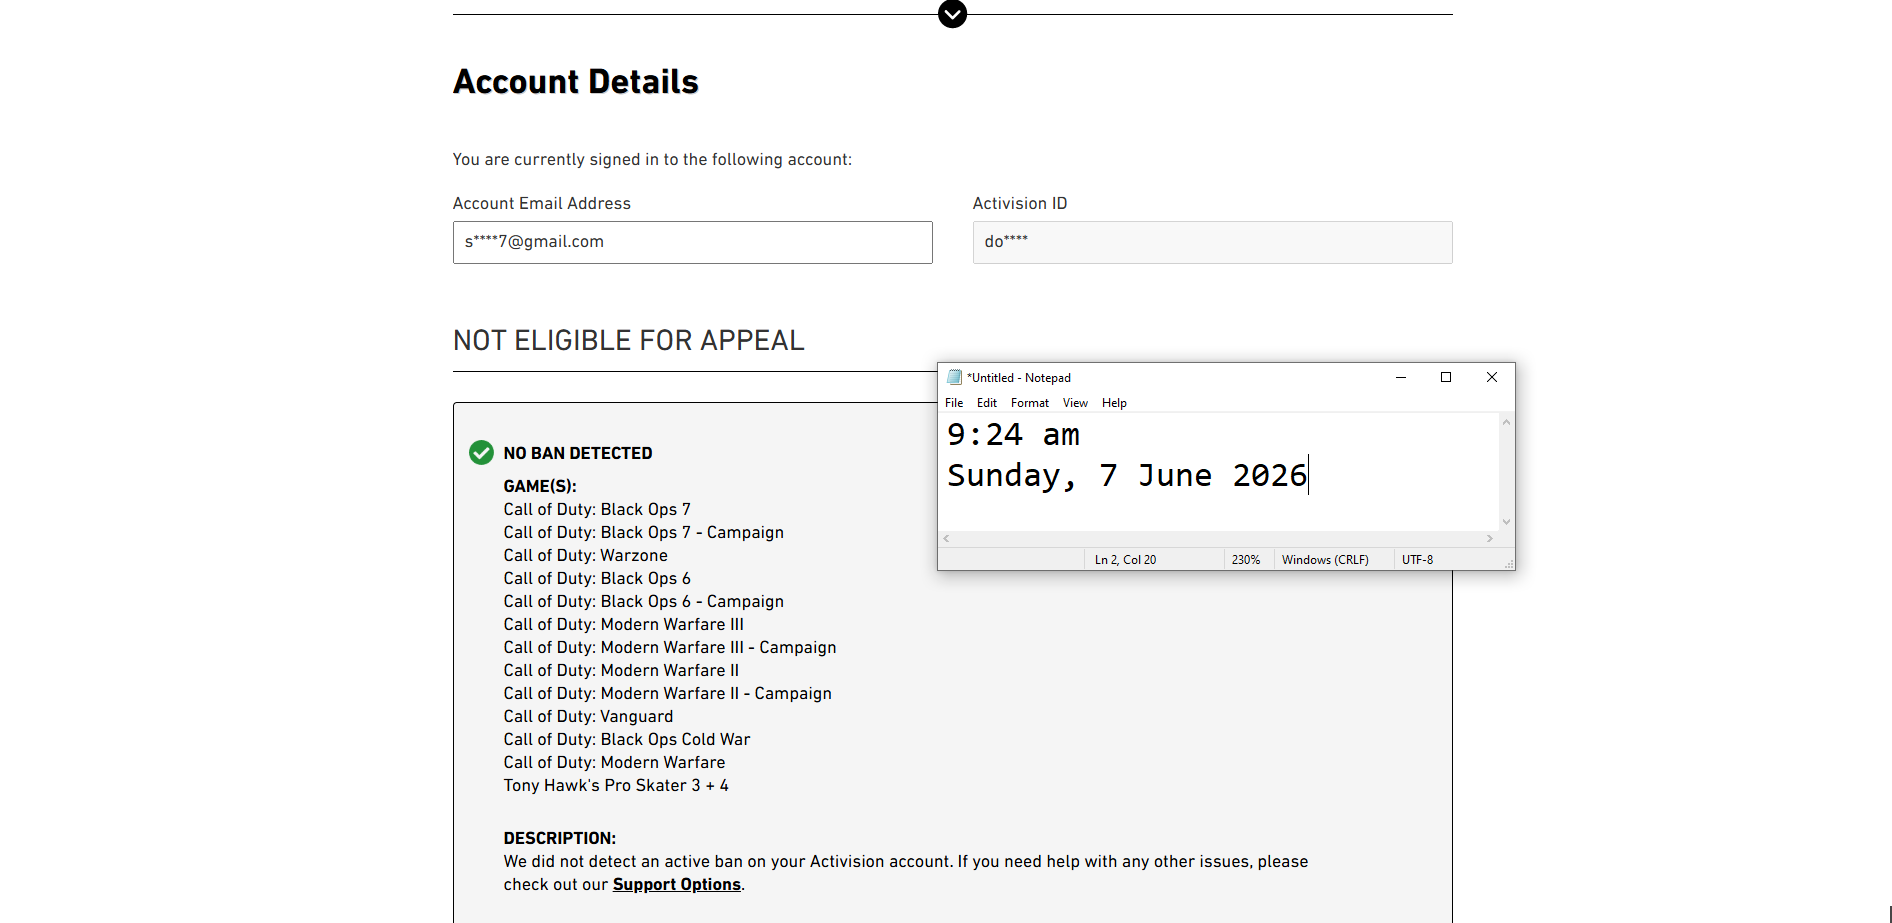Click the 230% zoom level in status bar
Screen dimensions: 1892x923
click(x=1246, y=560)
